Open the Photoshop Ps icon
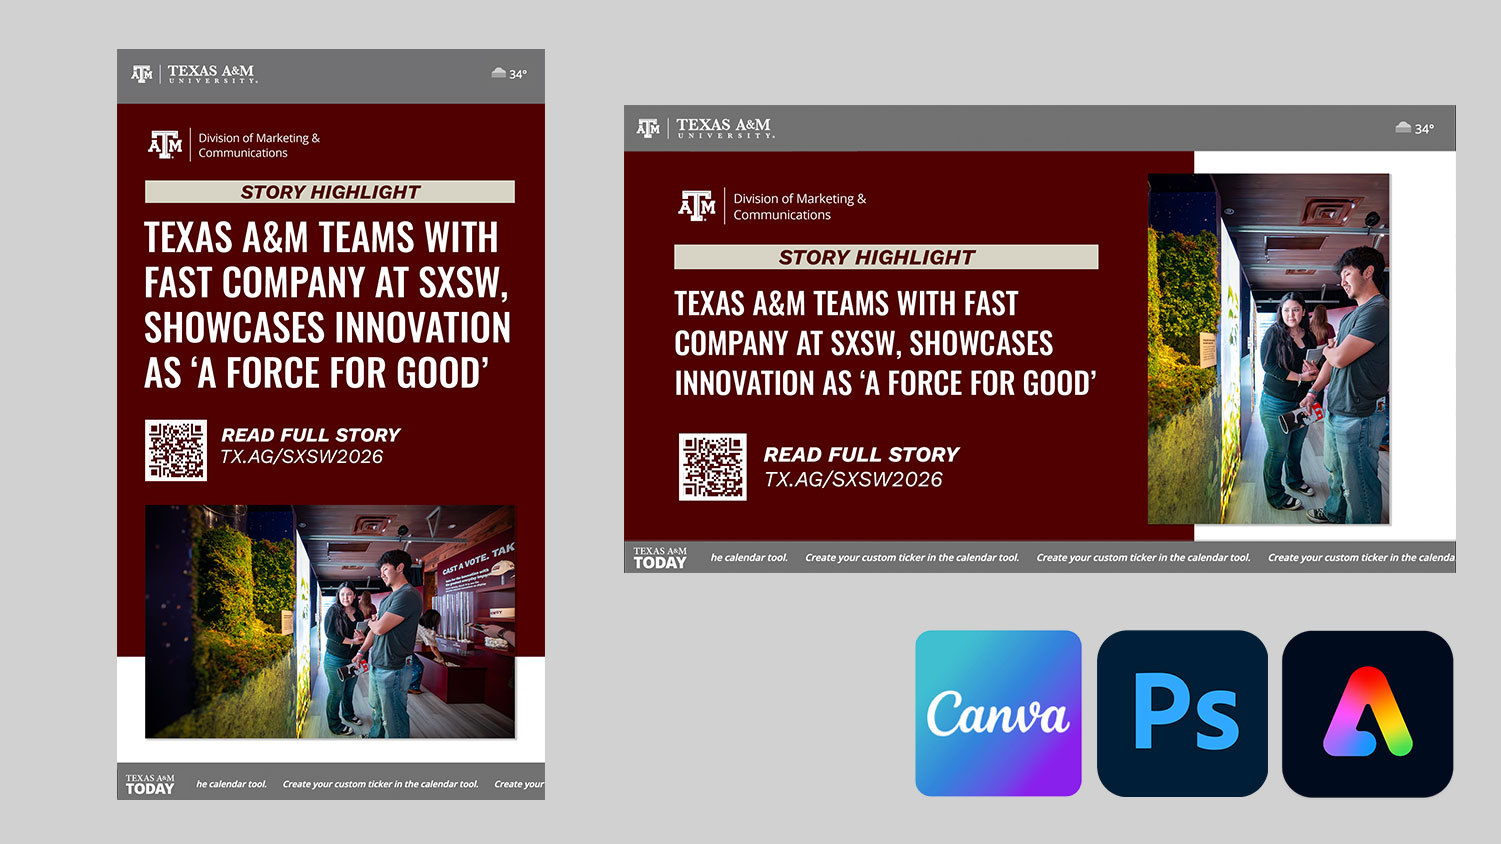The height and width of the screenshot is (844, 1501). click(x=1182, y=713)
